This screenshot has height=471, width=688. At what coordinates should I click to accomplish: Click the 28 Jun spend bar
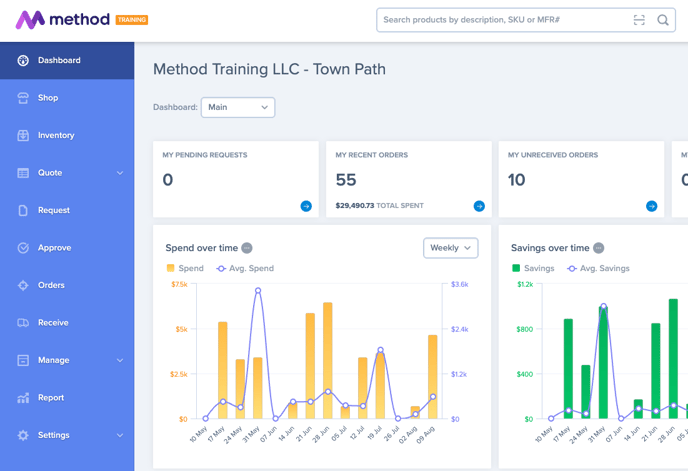tap(328, 360)
